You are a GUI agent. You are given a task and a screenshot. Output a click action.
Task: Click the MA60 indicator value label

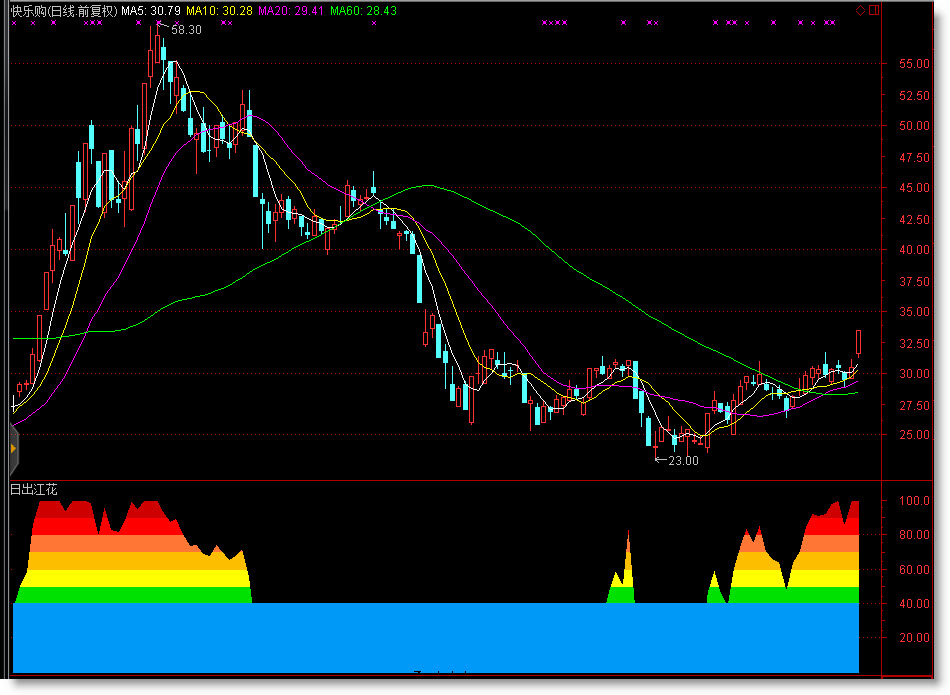[x=363, y=11]
